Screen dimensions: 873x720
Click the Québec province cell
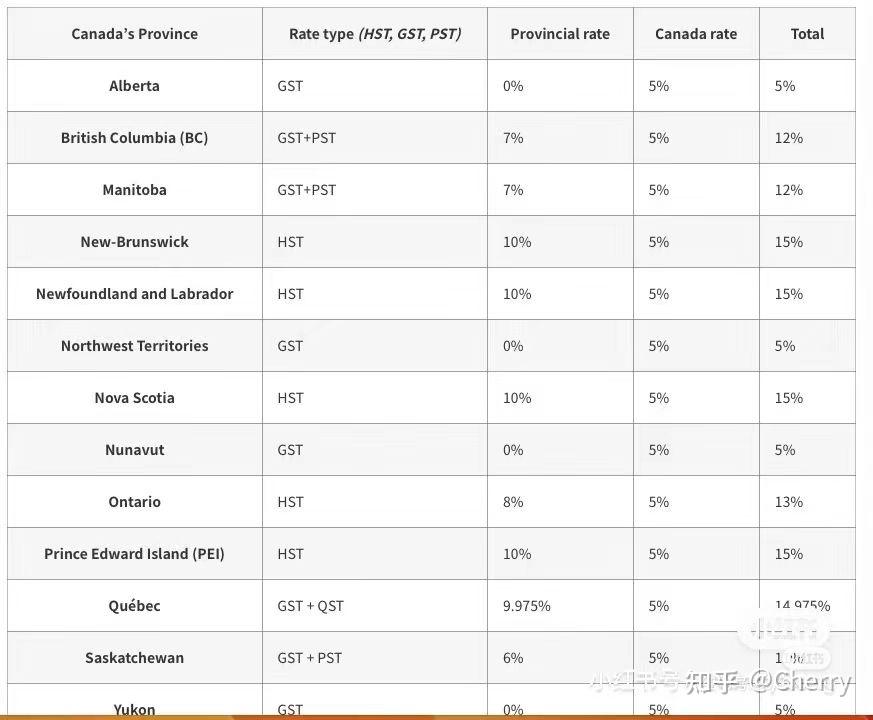(134, 606)
